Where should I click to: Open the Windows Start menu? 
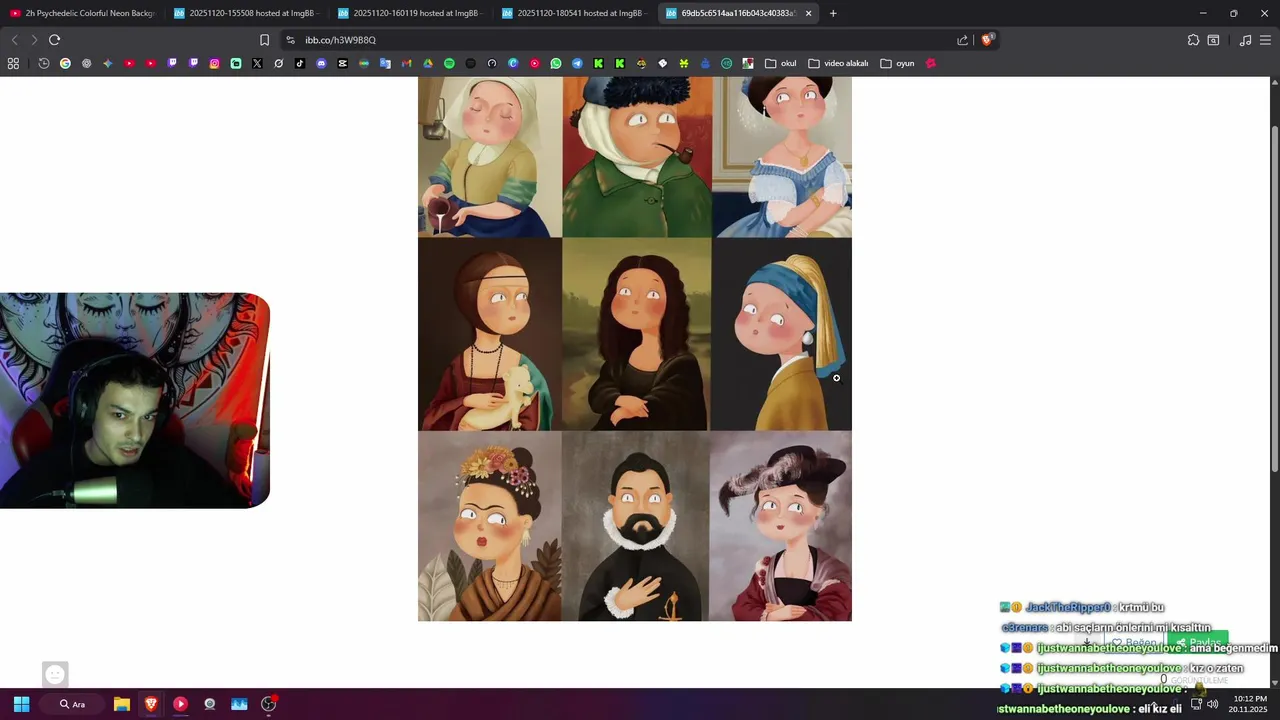pos(21,704)
